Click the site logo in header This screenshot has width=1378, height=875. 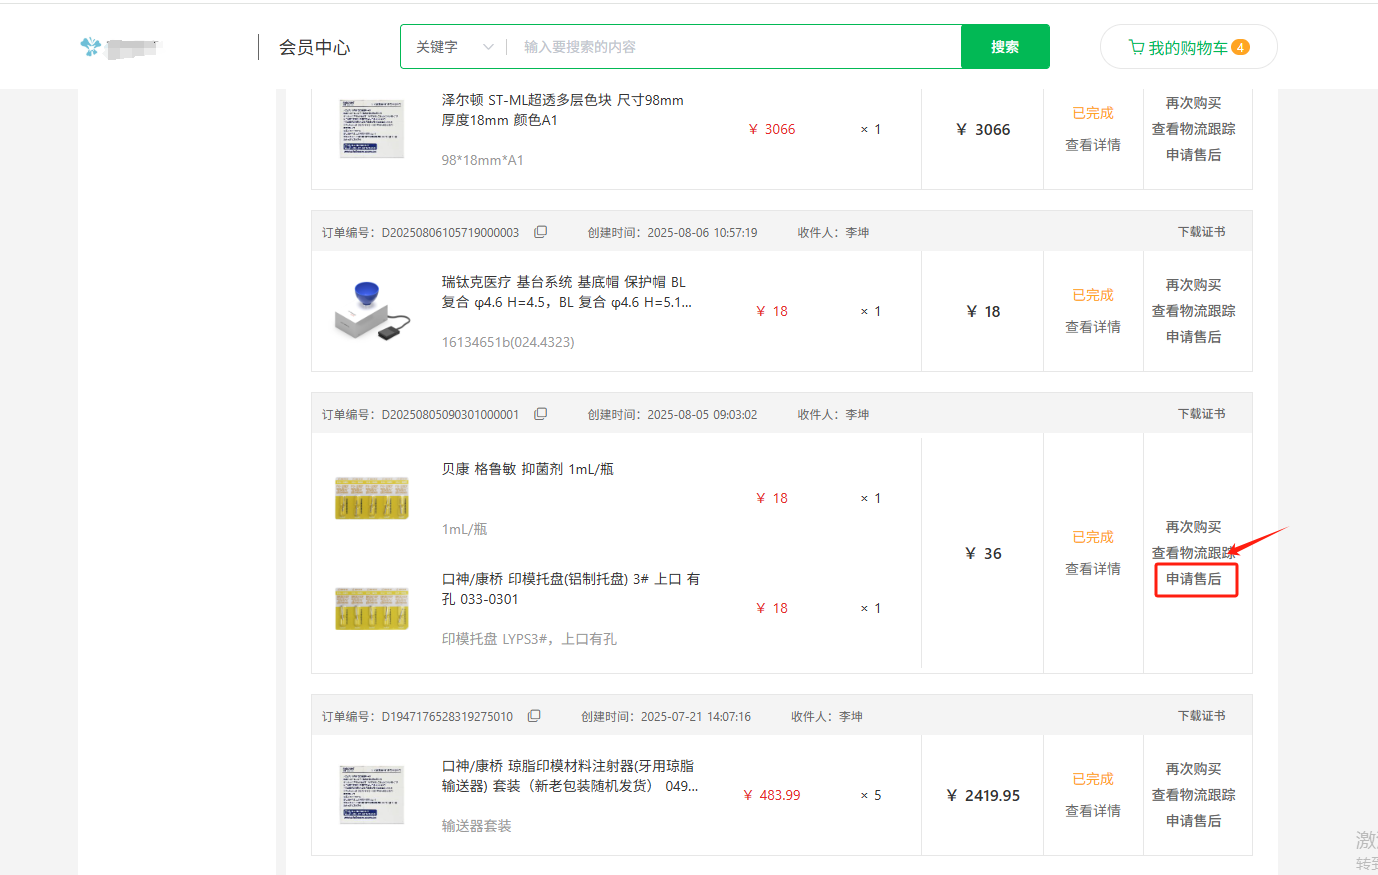120,47
